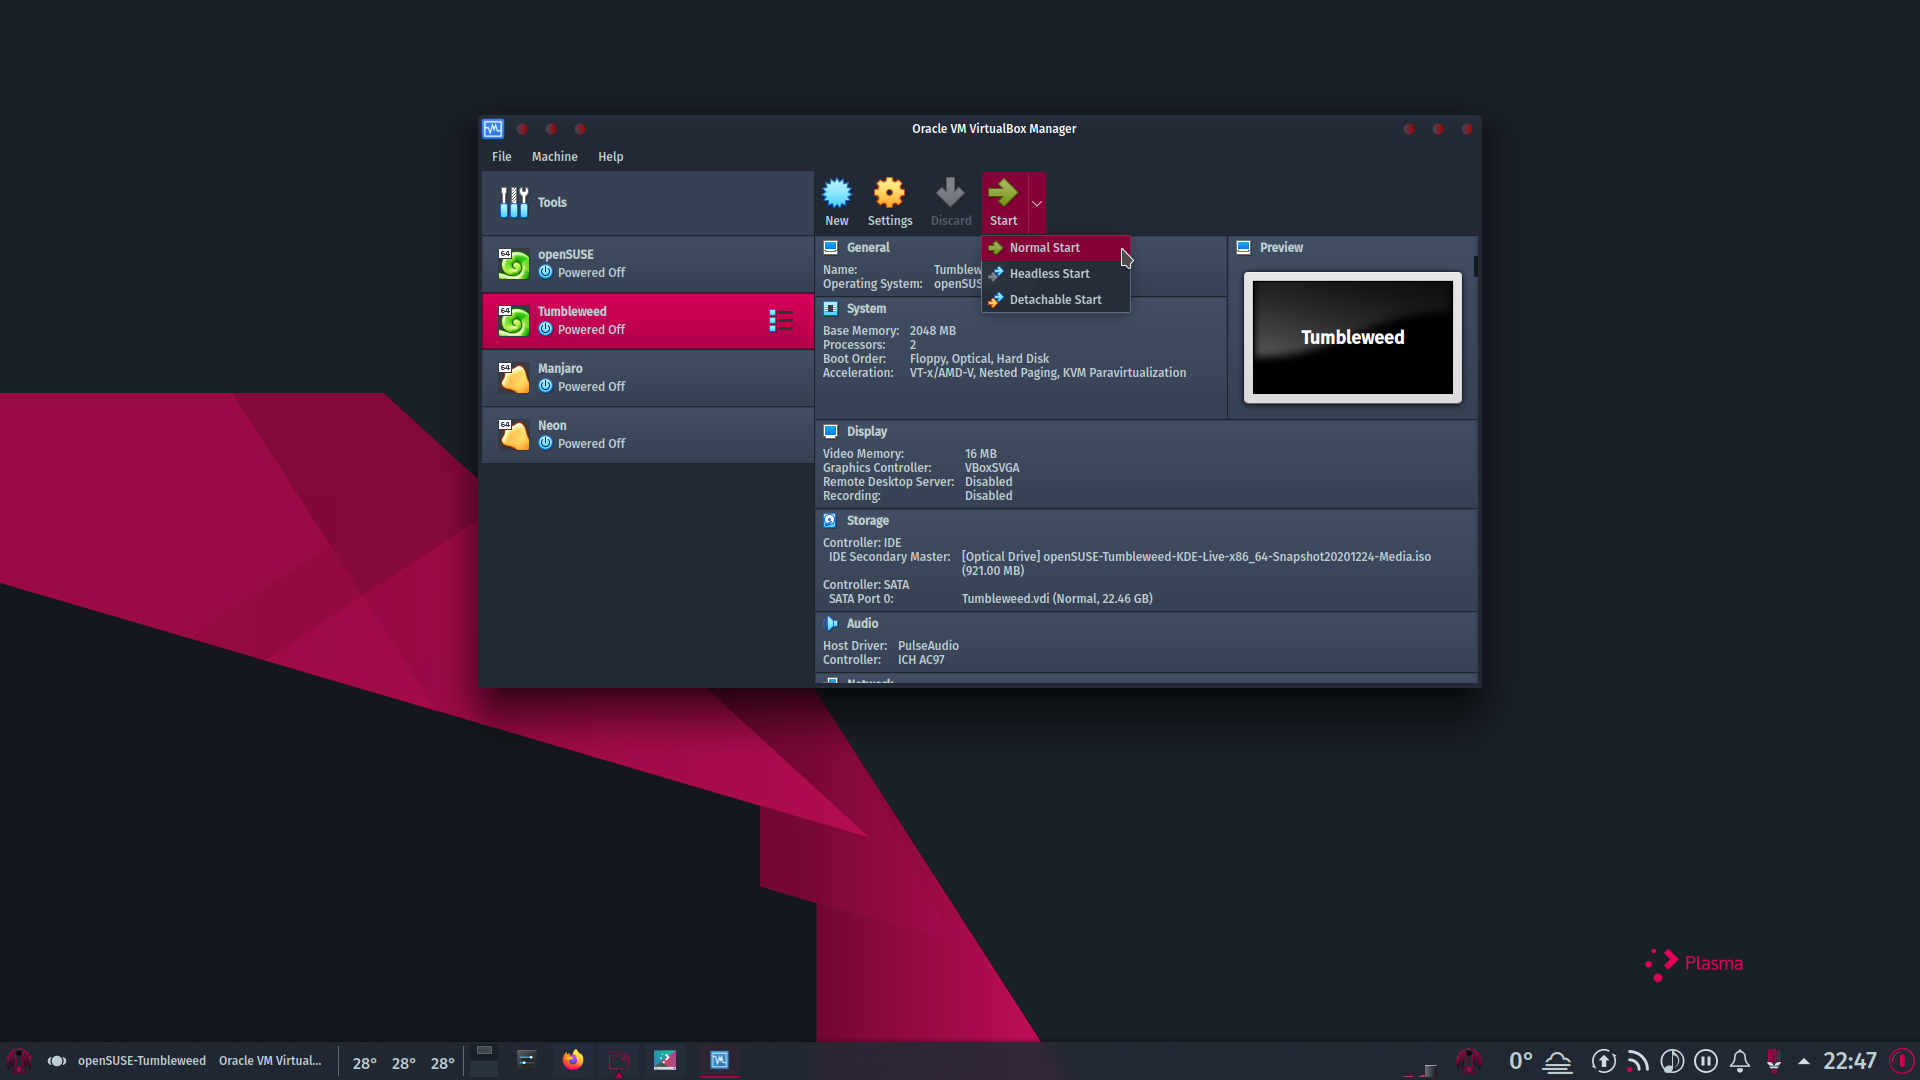Click the System section header
Screen dimensions: 1920x1080
866,309
